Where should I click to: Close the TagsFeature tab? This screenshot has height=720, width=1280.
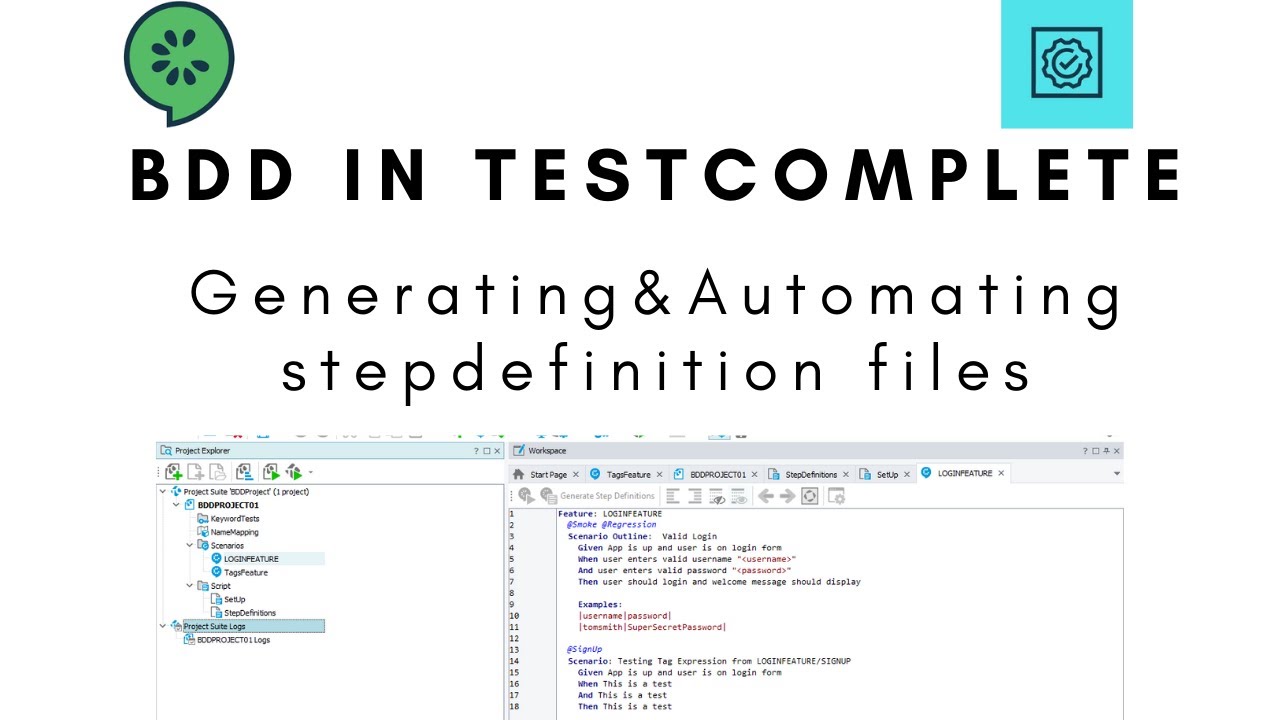[x=659, y=474]
